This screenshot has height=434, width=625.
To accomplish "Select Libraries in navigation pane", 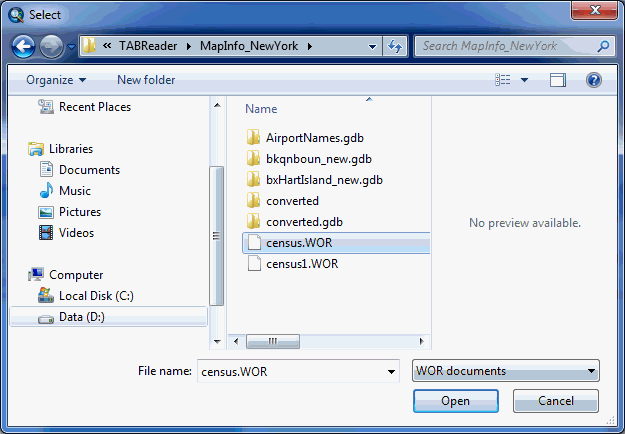I will (71, 149).
